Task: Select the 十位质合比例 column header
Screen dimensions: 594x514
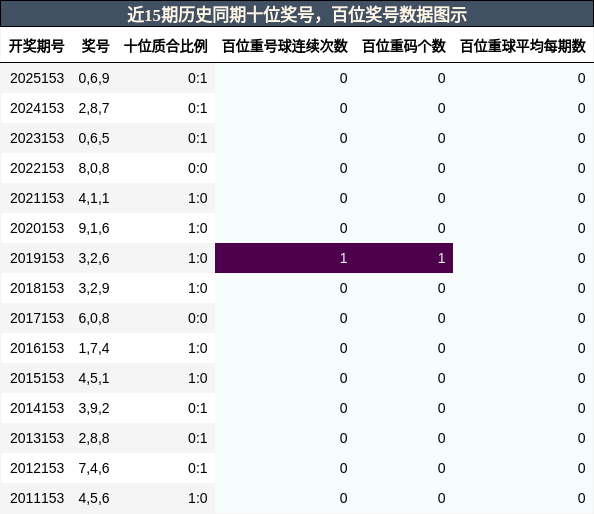Action: pos(166,46)
